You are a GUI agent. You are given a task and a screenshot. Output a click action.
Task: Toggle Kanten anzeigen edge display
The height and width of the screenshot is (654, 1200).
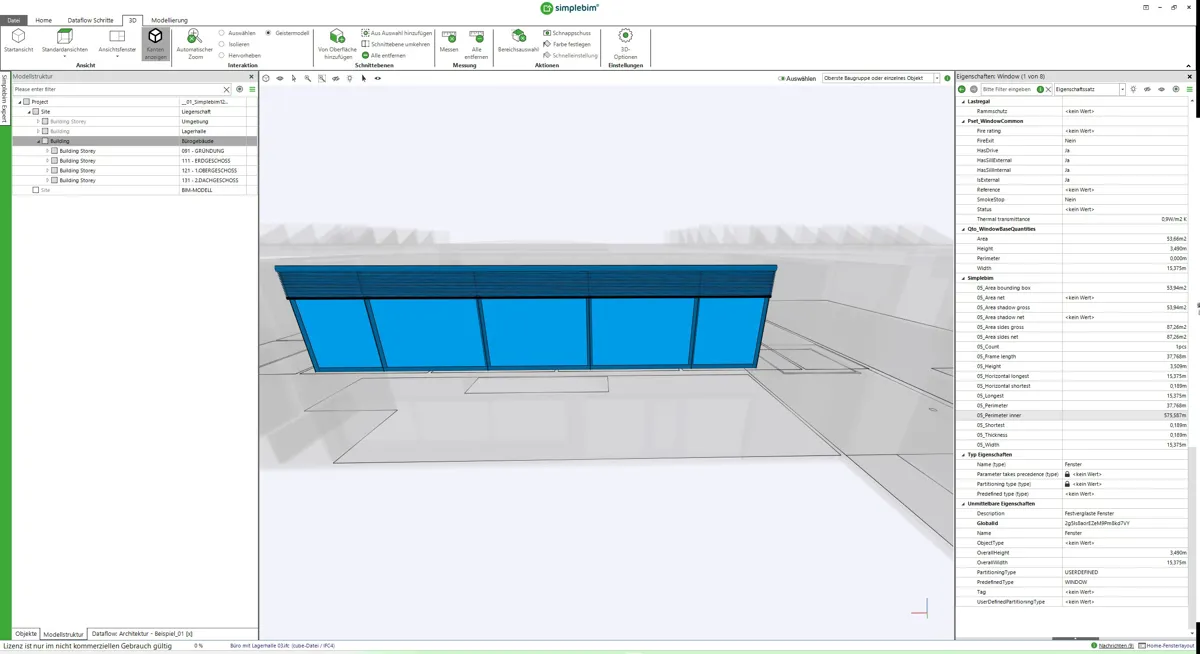coord(155,44)
